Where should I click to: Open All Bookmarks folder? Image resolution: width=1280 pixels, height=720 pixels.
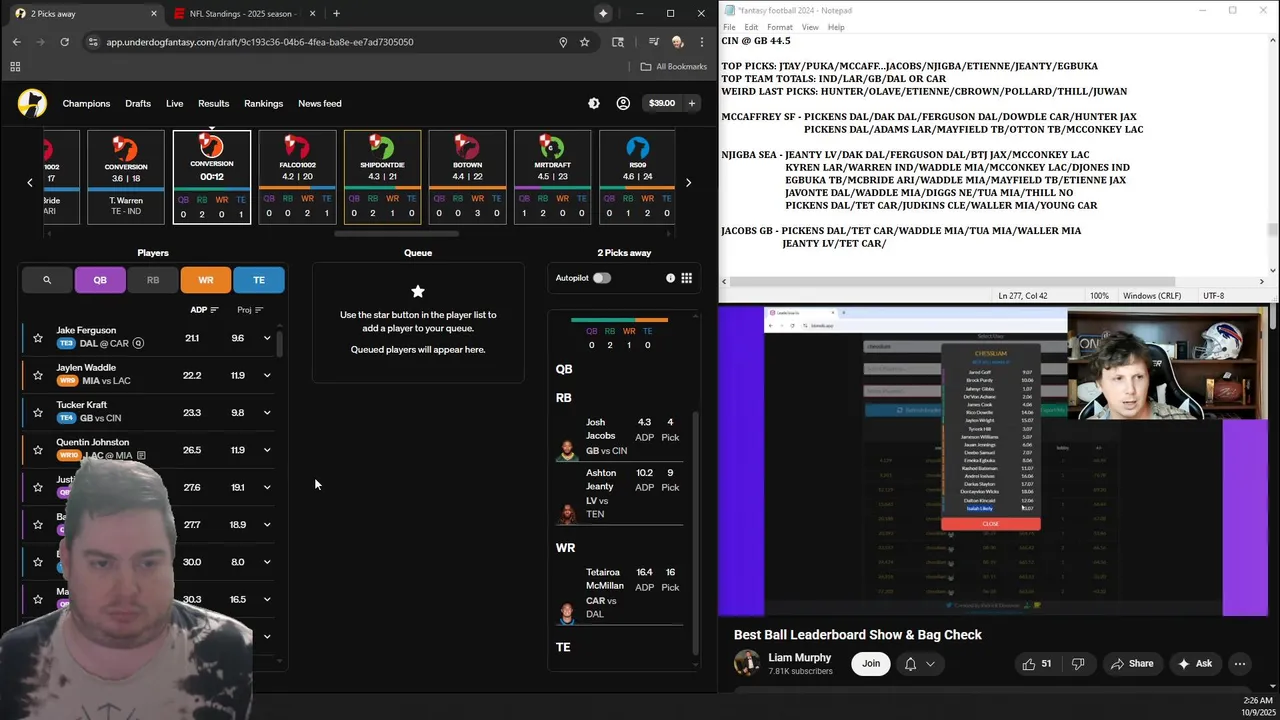(674, 67)
